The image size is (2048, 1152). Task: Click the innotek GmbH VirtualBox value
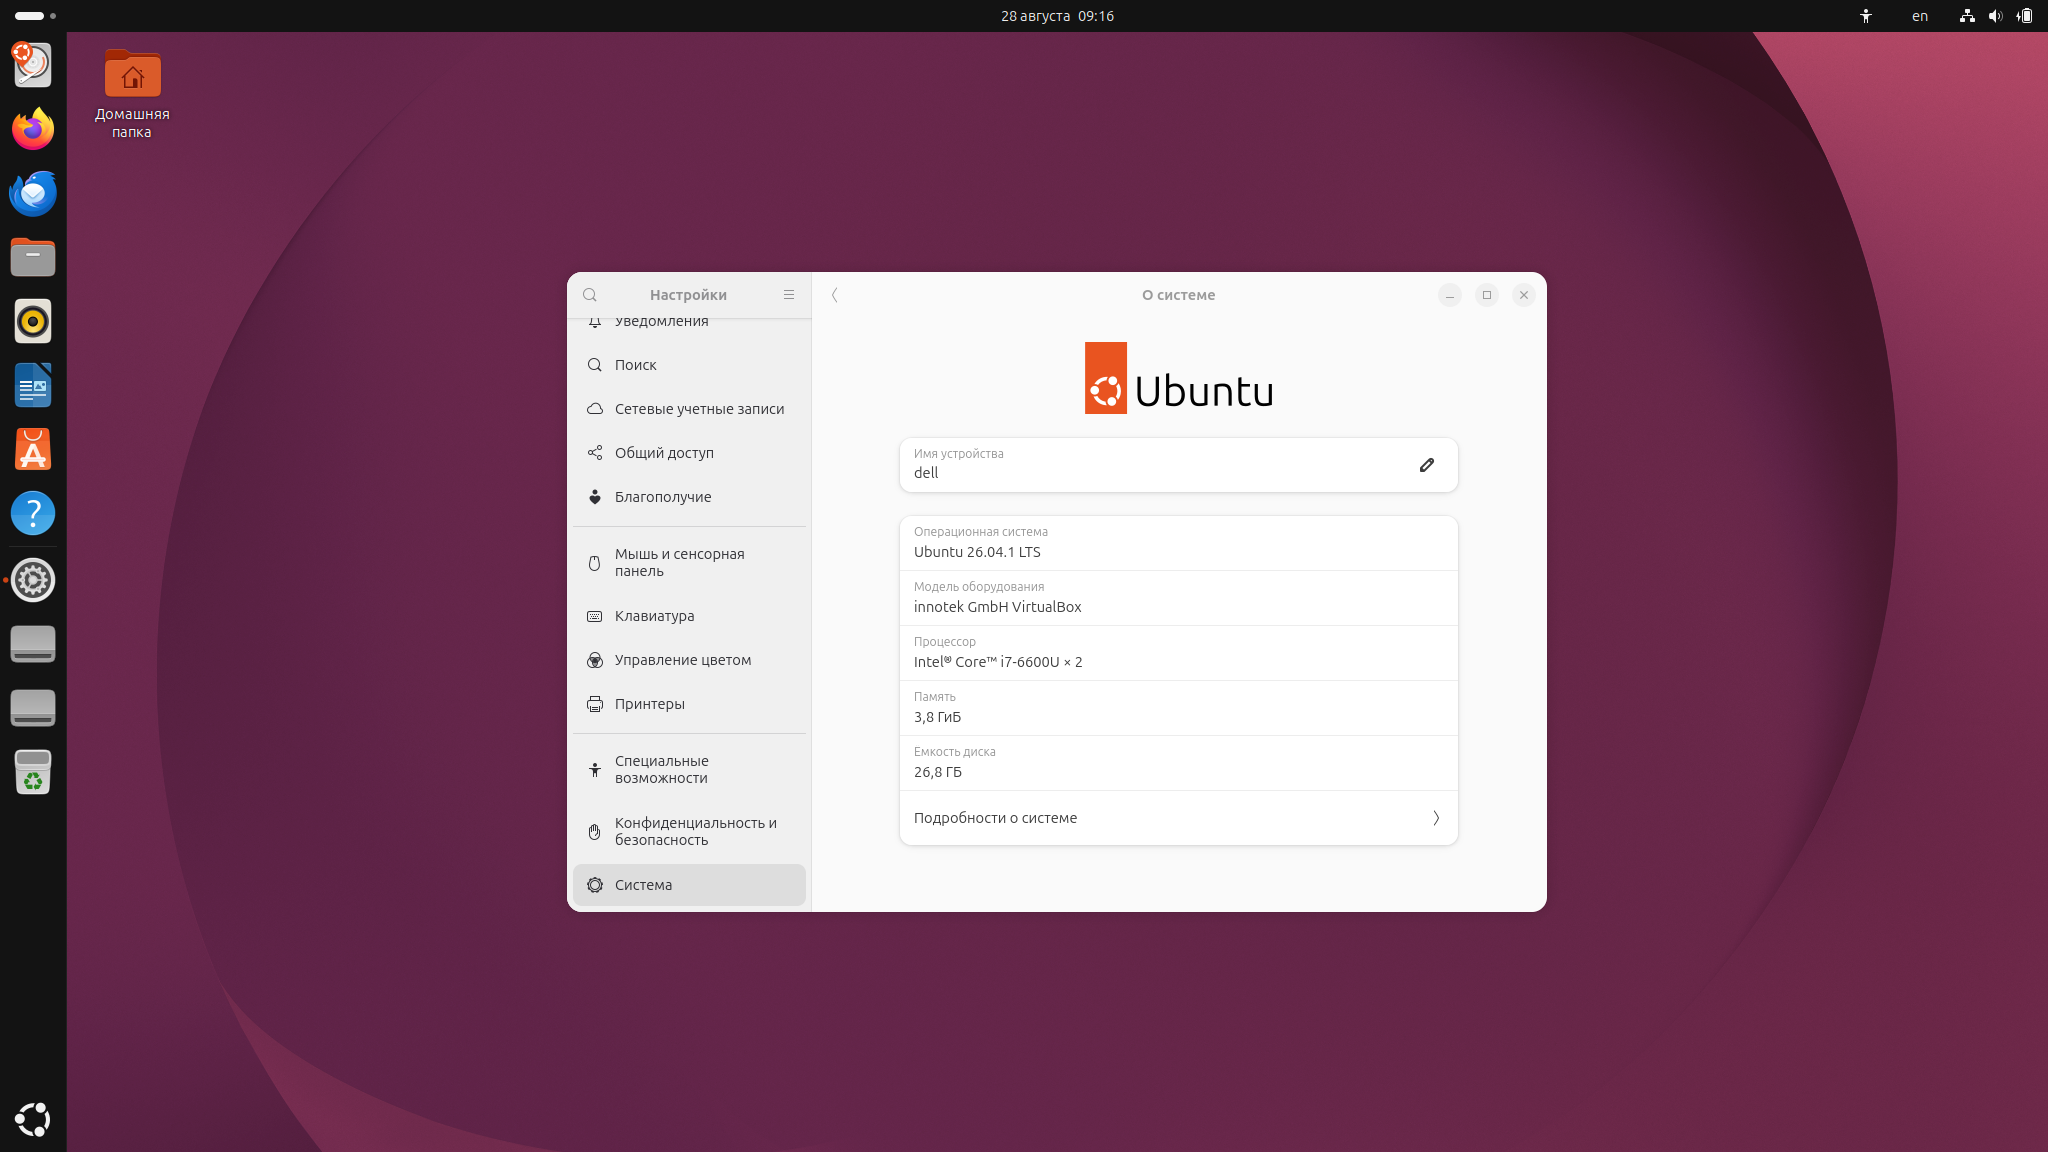[x=997, y=607]
